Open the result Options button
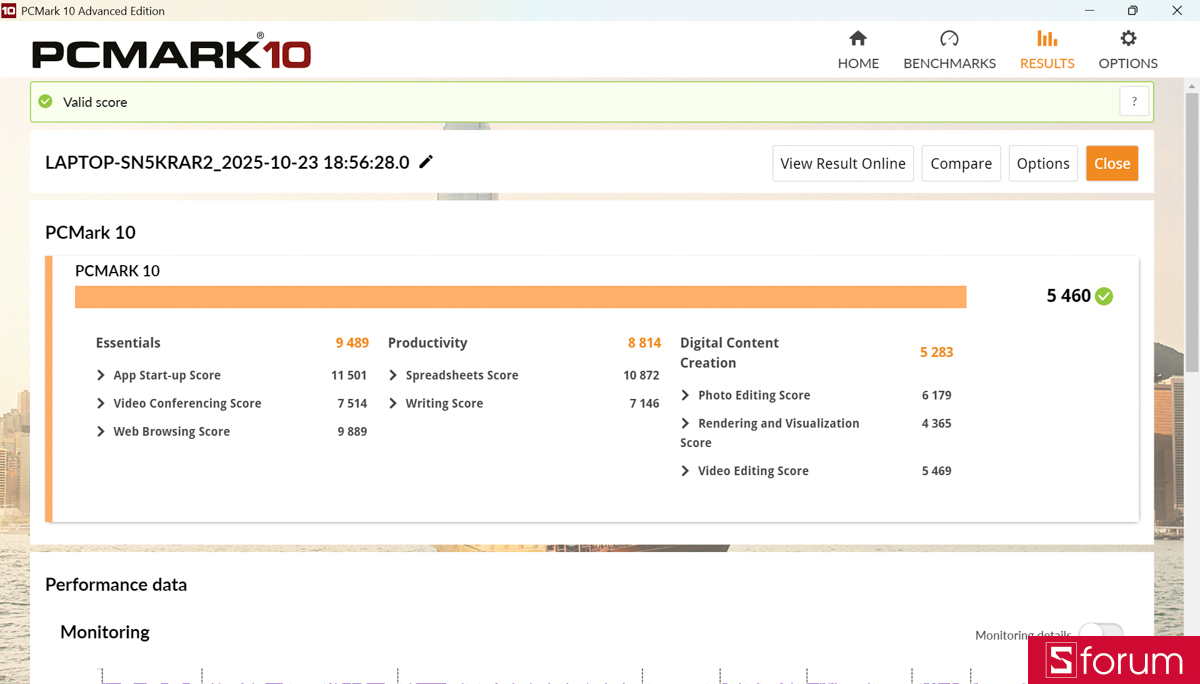 pyautogui.click(x=1043, y=163)
